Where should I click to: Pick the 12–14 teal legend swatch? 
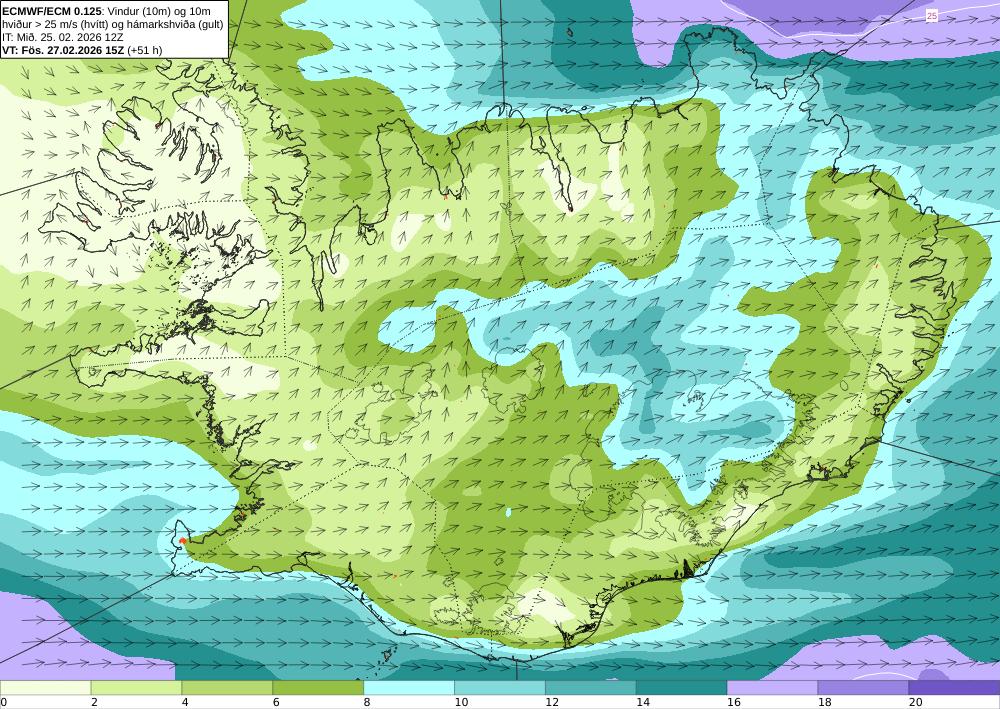[591, 687]
